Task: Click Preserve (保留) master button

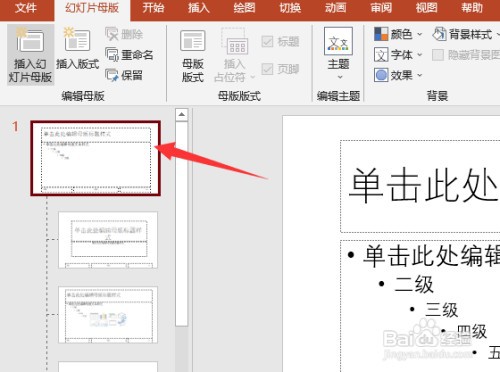Action: click(x=124, y=75)
